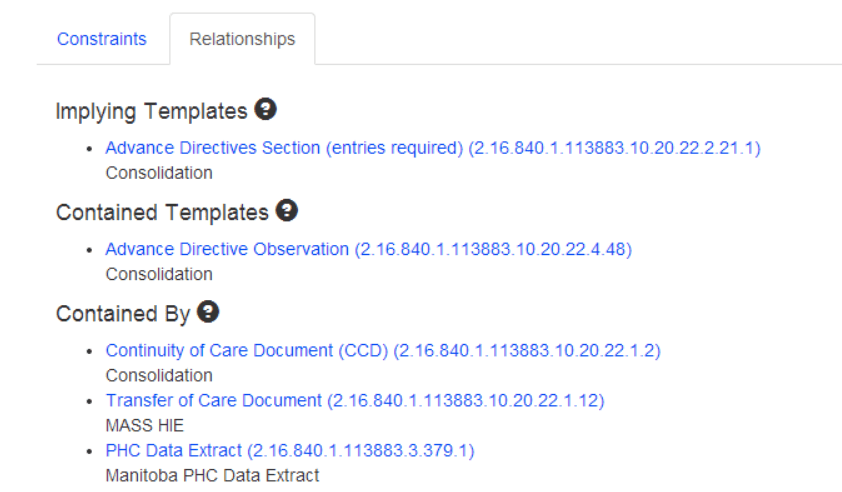Follow the Advance Directive Observation link
842x492 pixels.
[368, 249]
